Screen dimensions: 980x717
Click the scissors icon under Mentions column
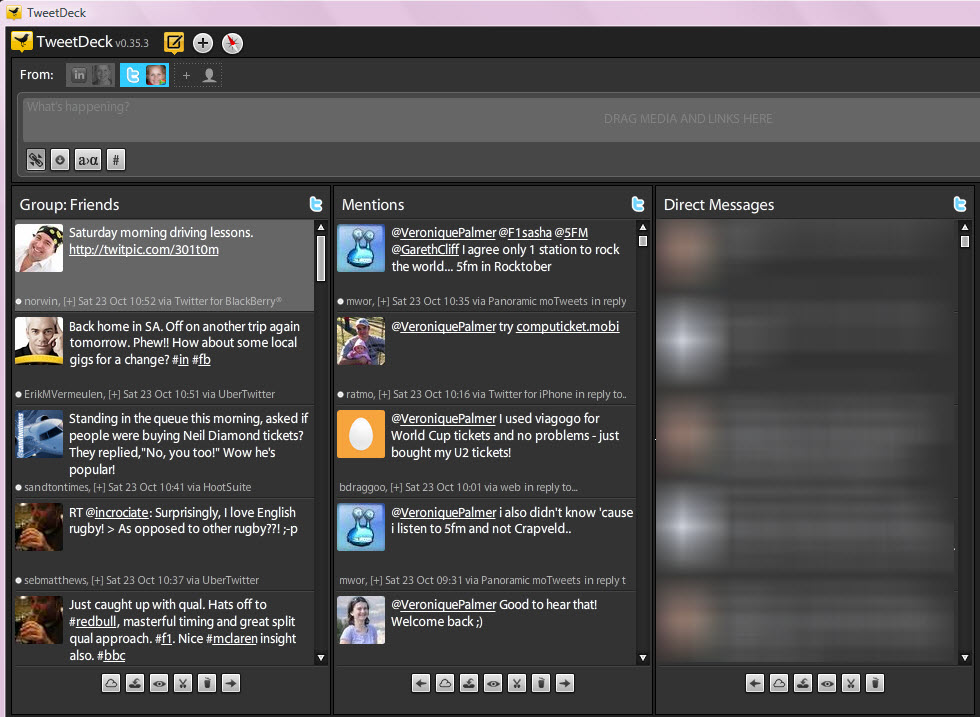pyautogui.click(x=517, y=683)
